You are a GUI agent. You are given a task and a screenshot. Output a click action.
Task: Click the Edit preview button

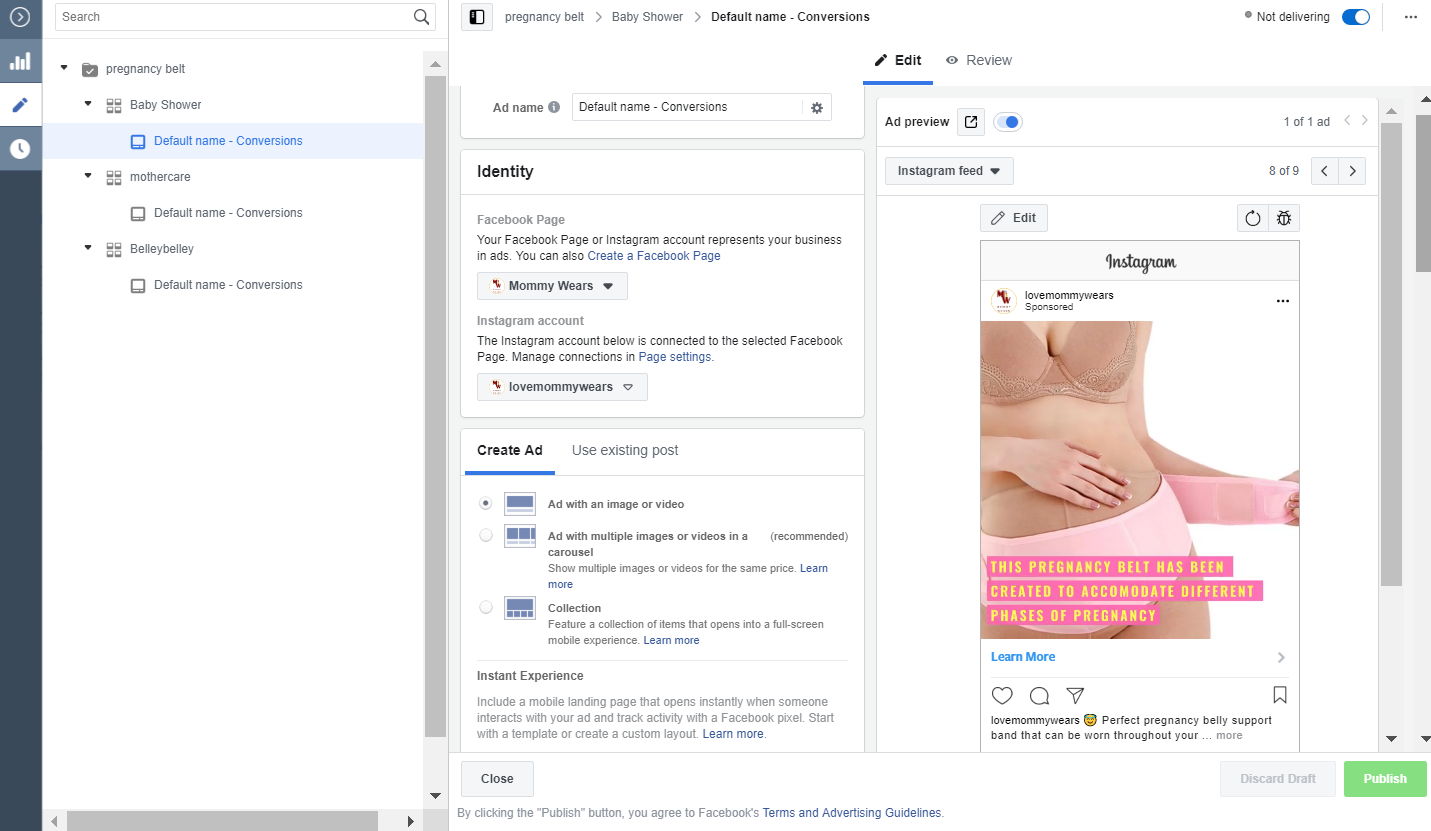(x=1014, y=218)
